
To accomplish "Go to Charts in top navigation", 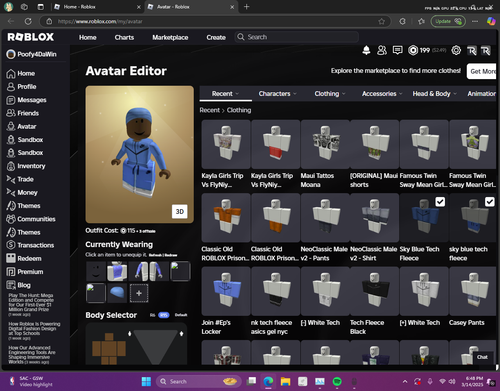I will pos(124,37).
